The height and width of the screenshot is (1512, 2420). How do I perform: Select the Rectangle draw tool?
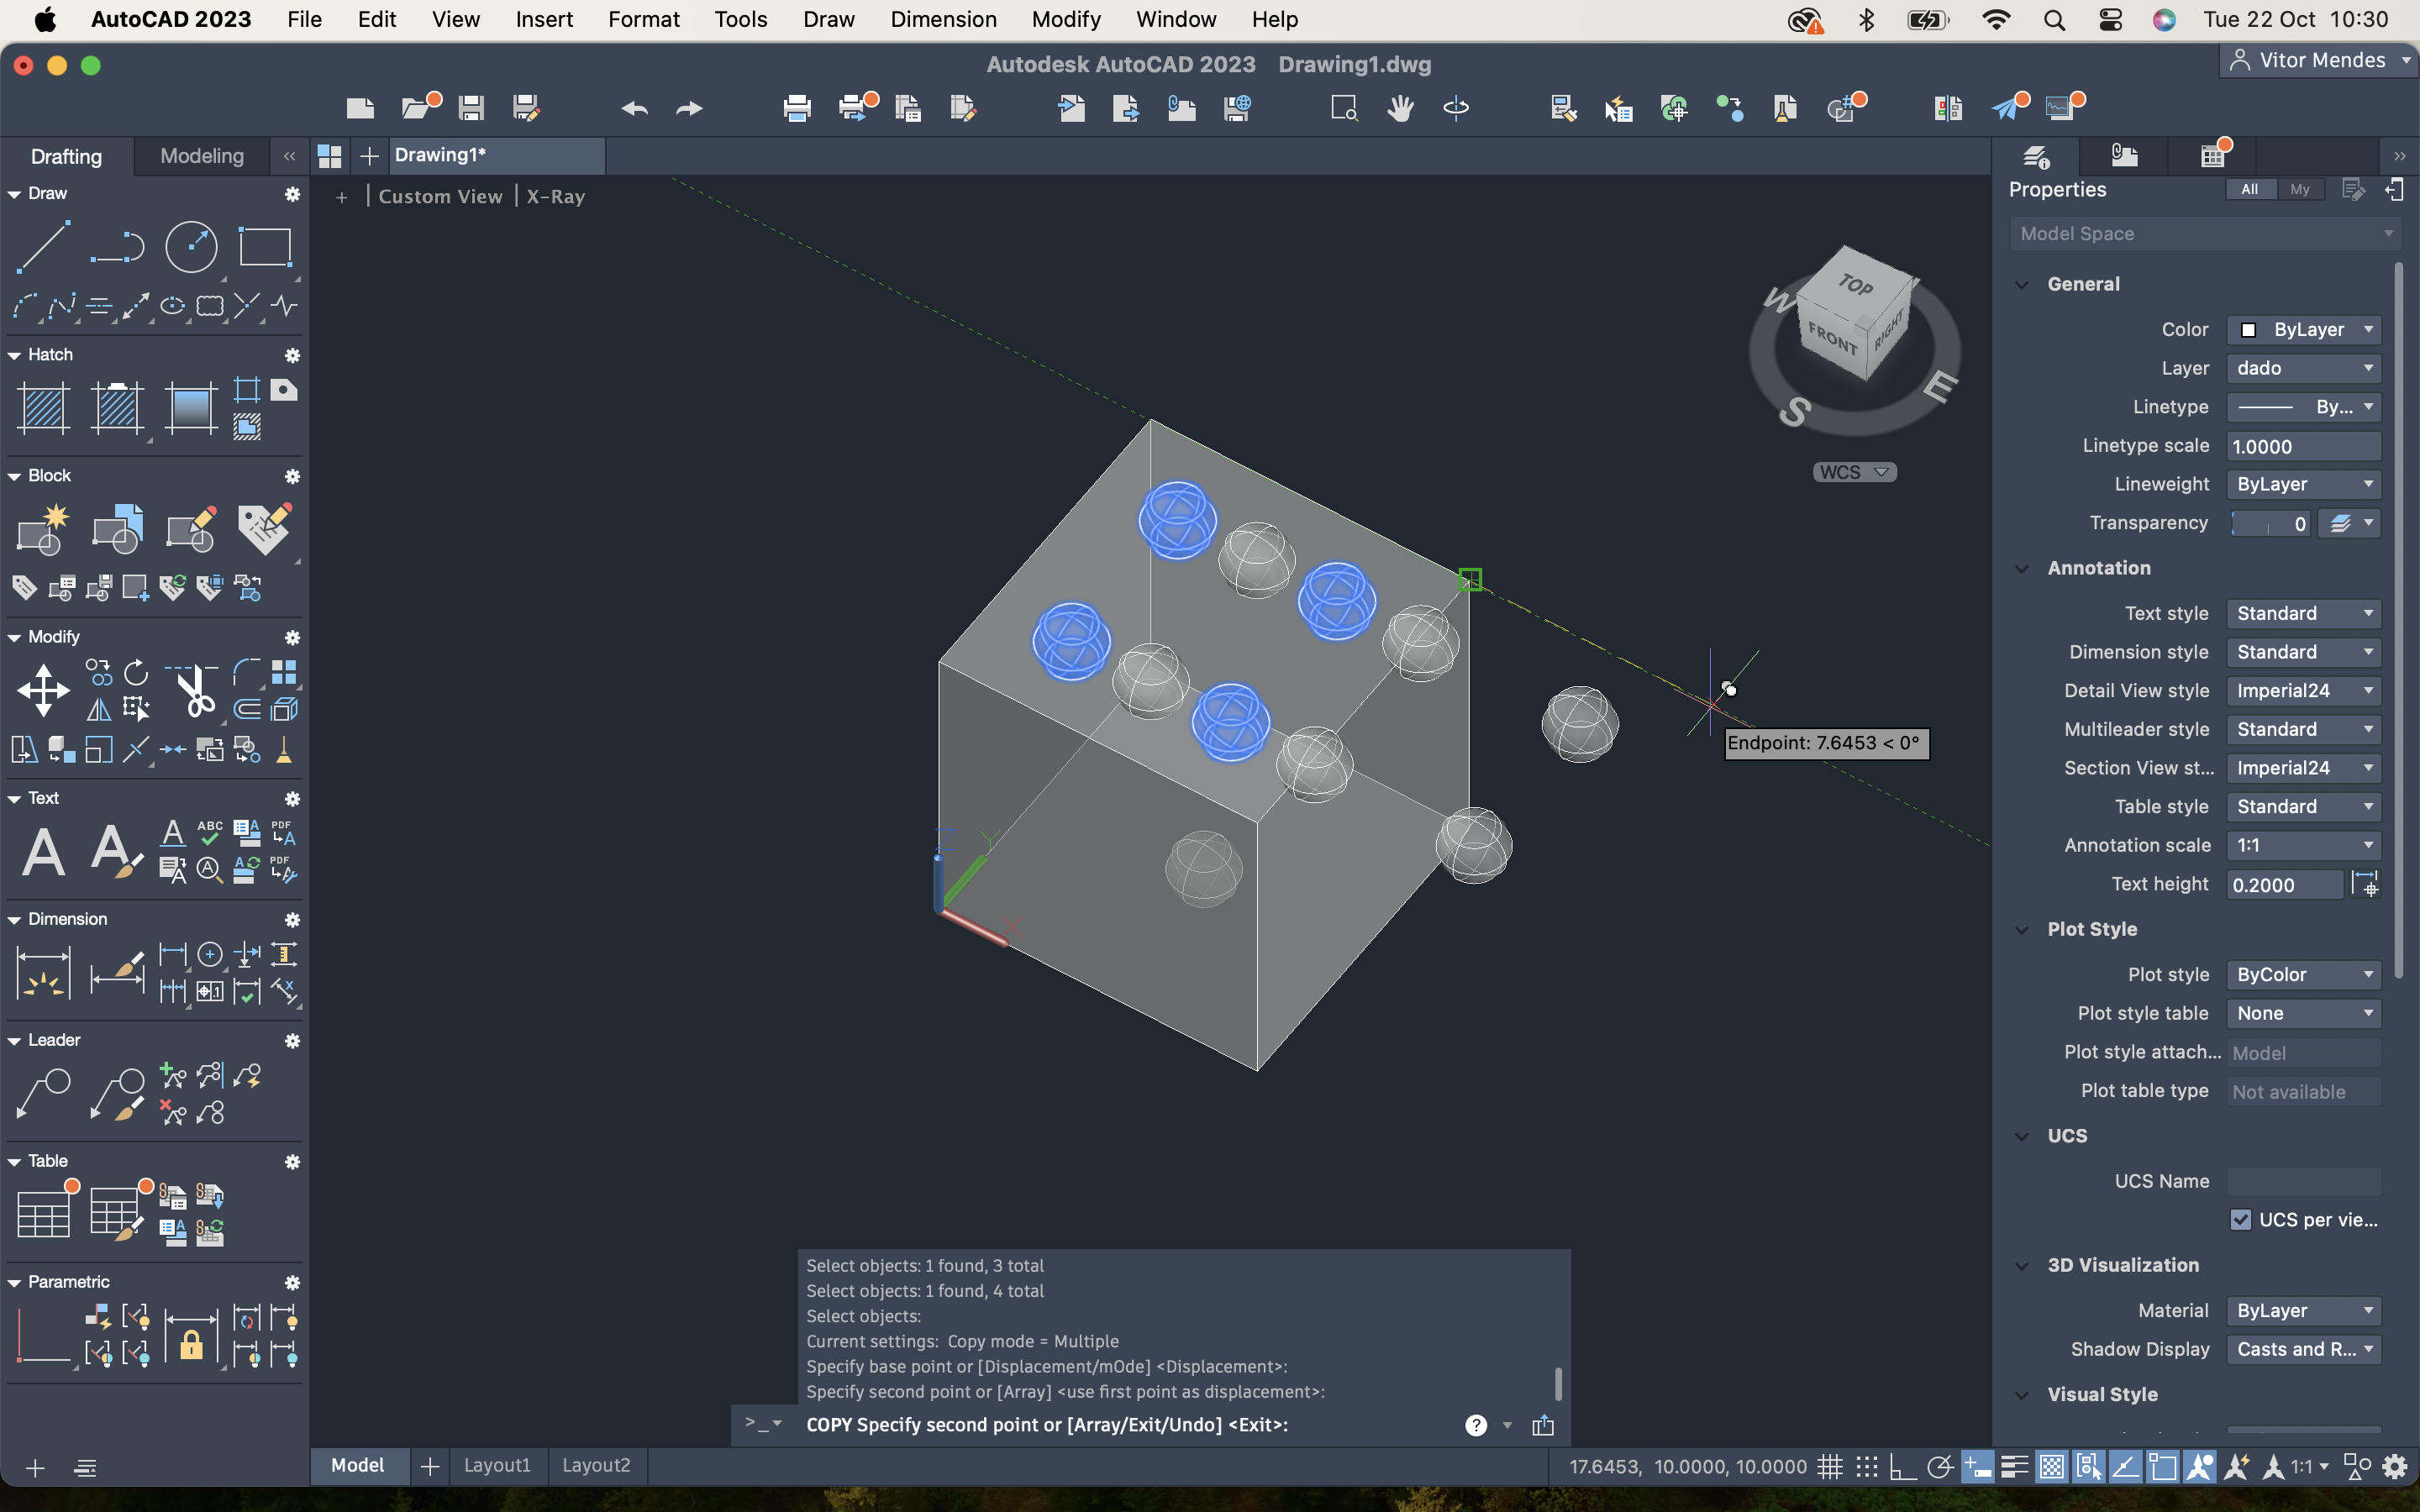[x=265, y=246]
